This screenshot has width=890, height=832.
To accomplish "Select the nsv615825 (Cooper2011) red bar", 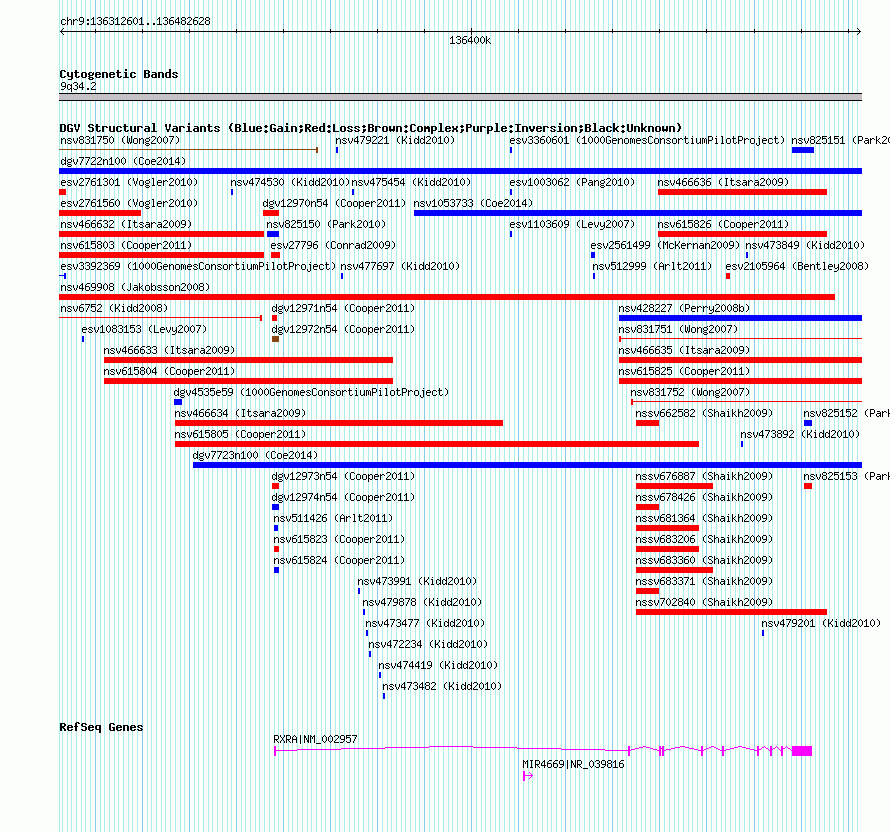I will [741, 381].
